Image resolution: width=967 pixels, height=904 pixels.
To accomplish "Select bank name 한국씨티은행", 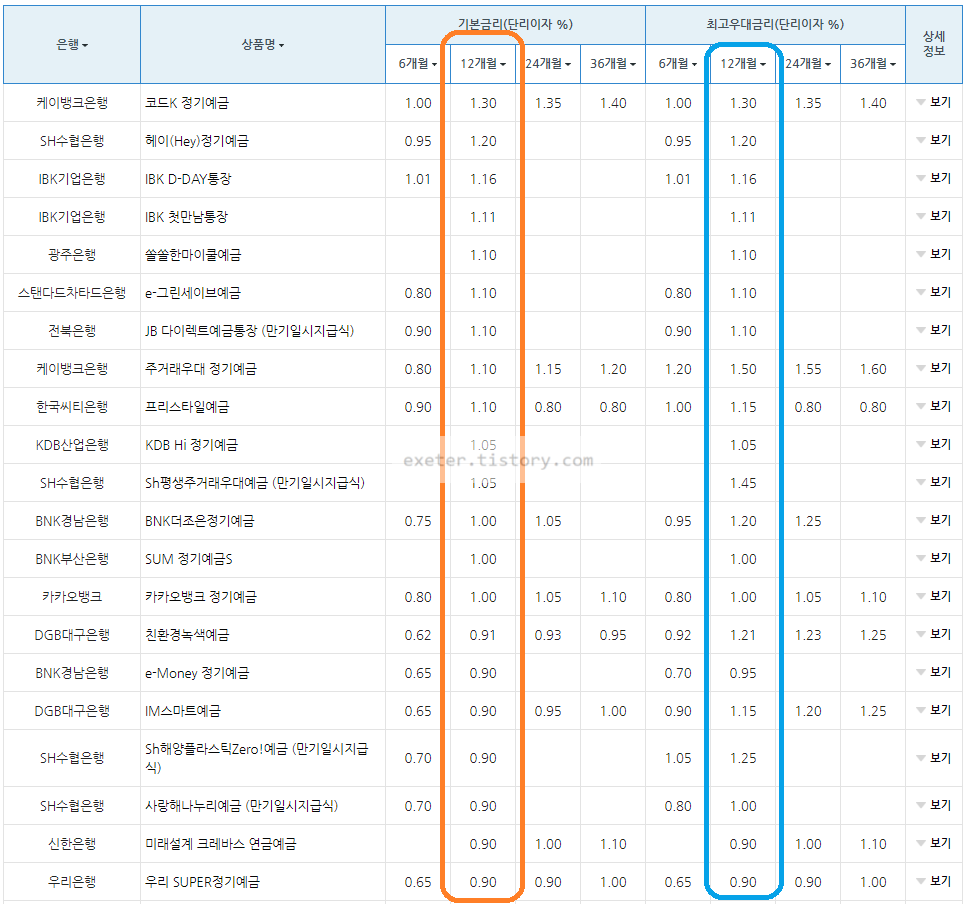I will coord(72,407).
